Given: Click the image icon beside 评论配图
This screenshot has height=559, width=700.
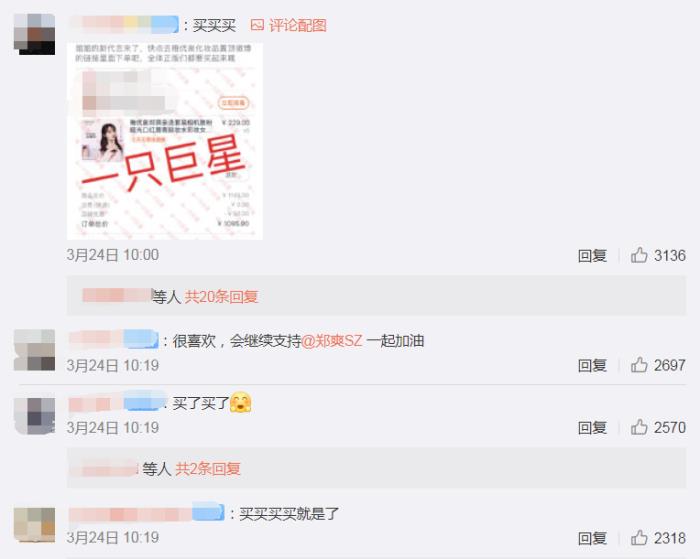Looking at the screenshot, I should pyautogui.click(x=257, y=25).
